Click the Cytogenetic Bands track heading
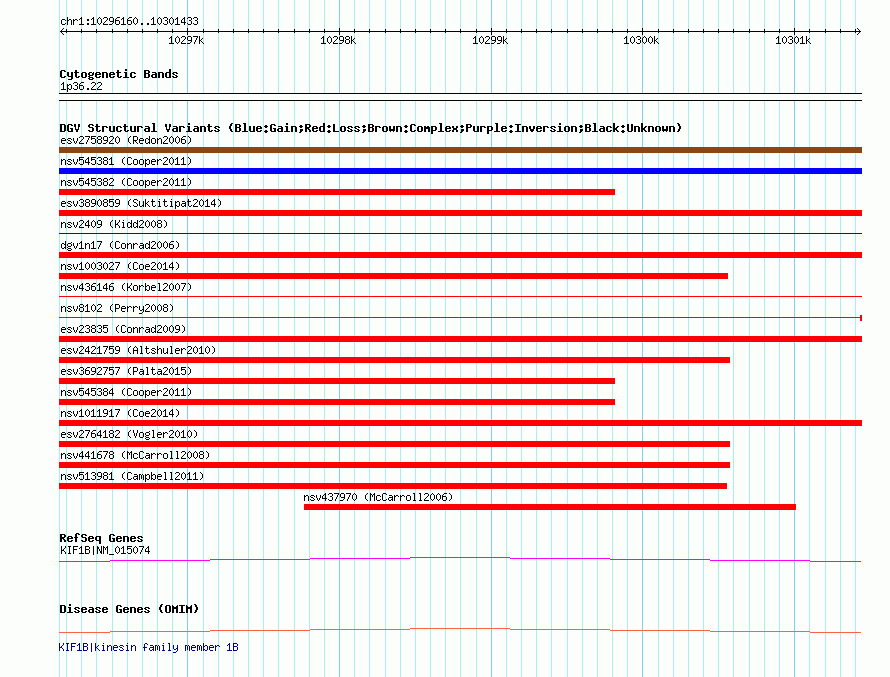Viewport: 890px width, 677px height. 119,74
